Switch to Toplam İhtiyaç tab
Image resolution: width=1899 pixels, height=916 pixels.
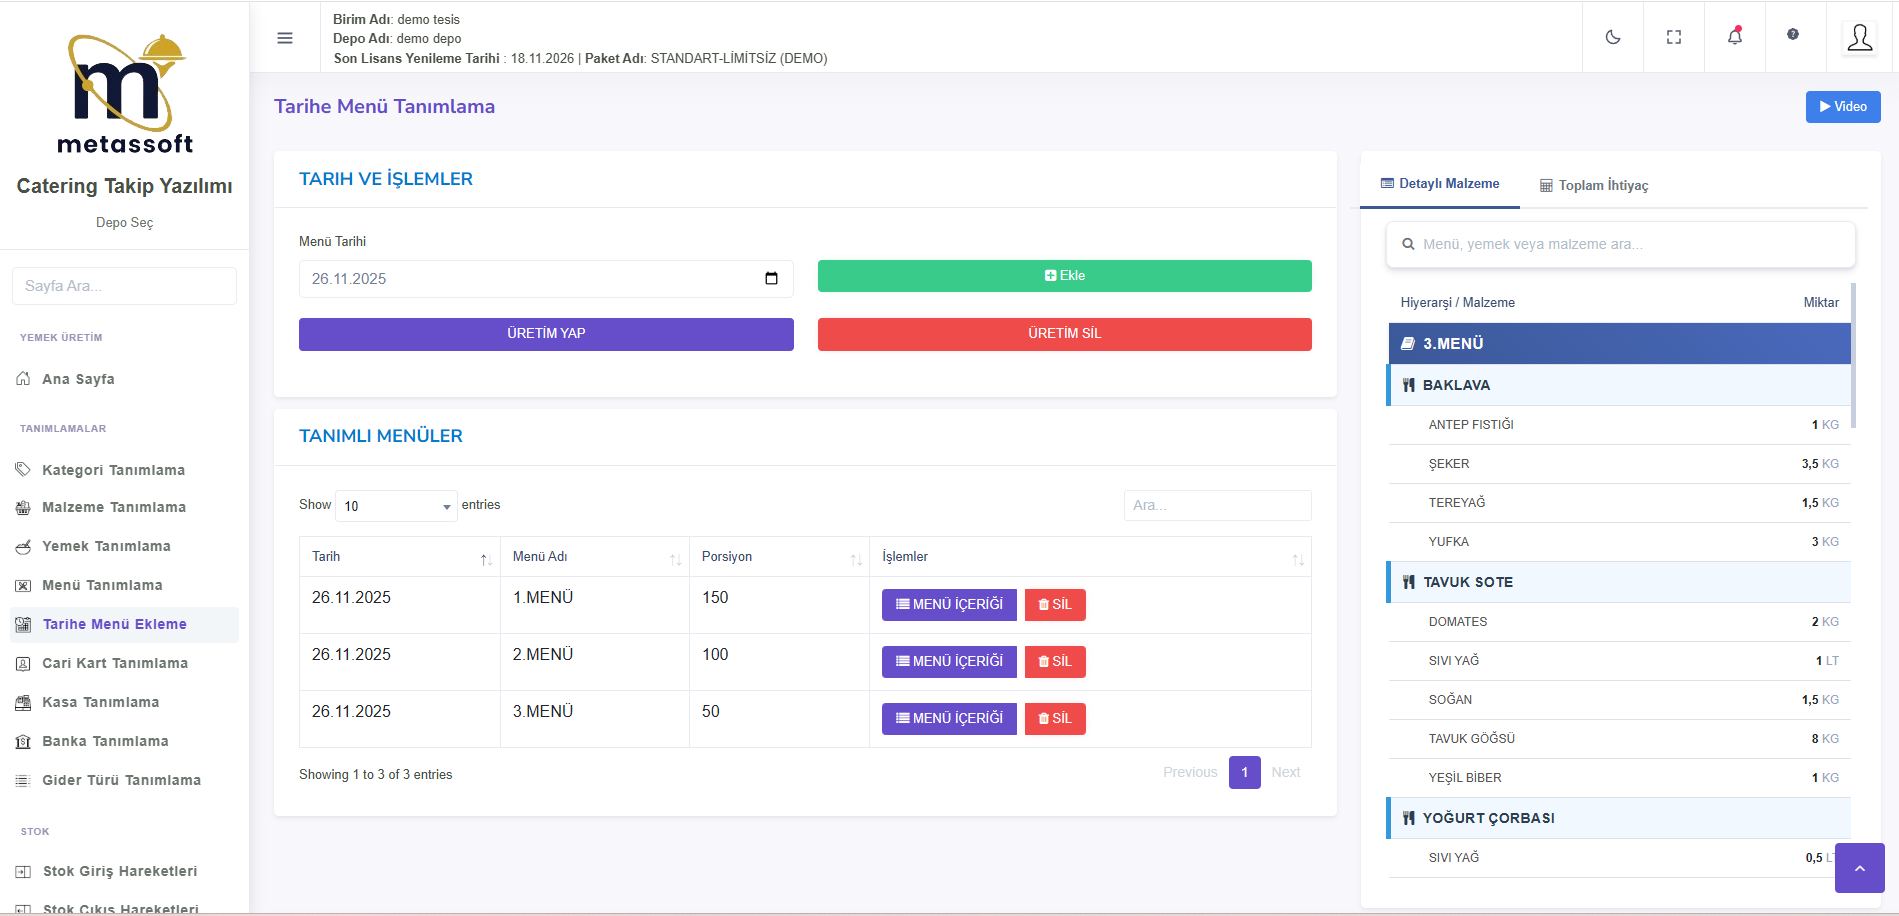point(1593,185)
